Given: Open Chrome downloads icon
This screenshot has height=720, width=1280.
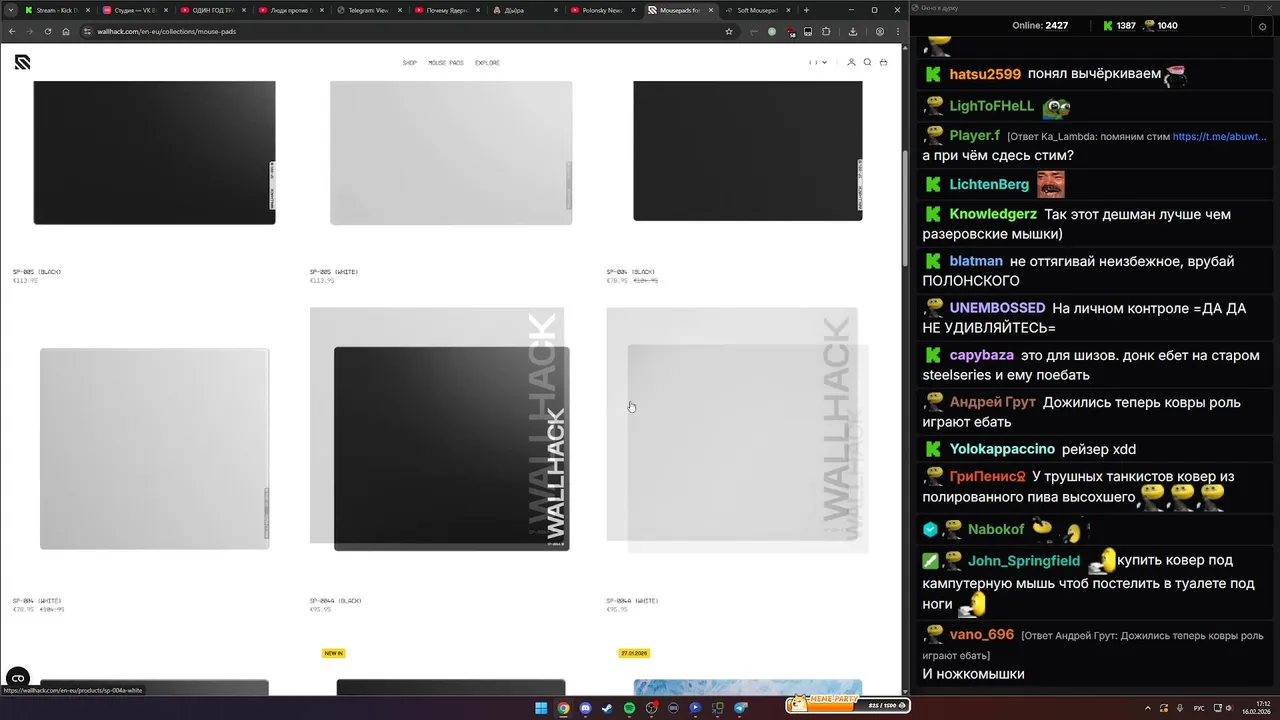Looking at the screenshot, I should [x=853, y=31].
